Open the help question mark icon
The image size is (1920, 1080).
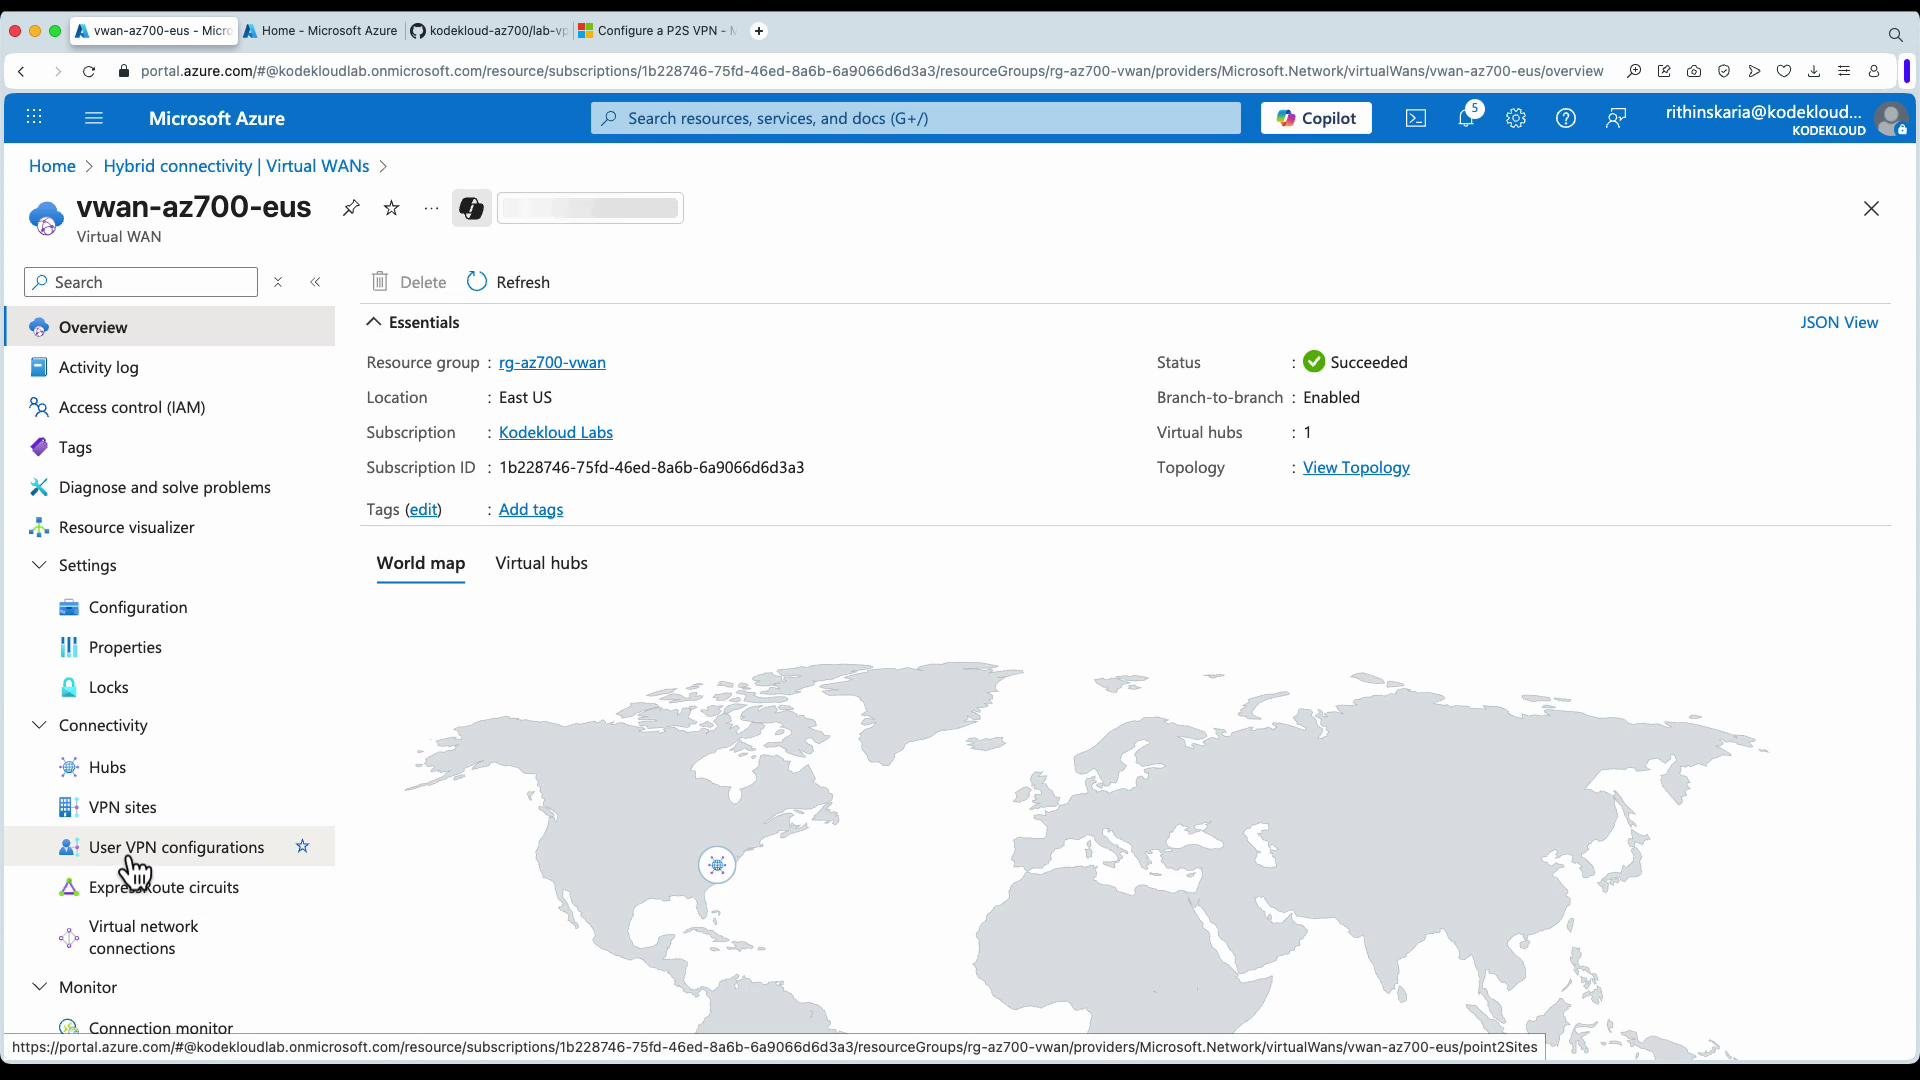point(1566,118)
